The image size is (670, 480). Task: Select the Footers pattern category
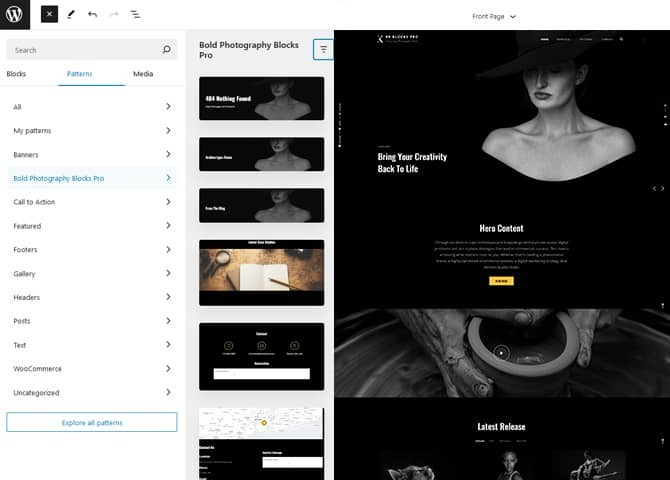pyautogui.click(x=91, y=250)
